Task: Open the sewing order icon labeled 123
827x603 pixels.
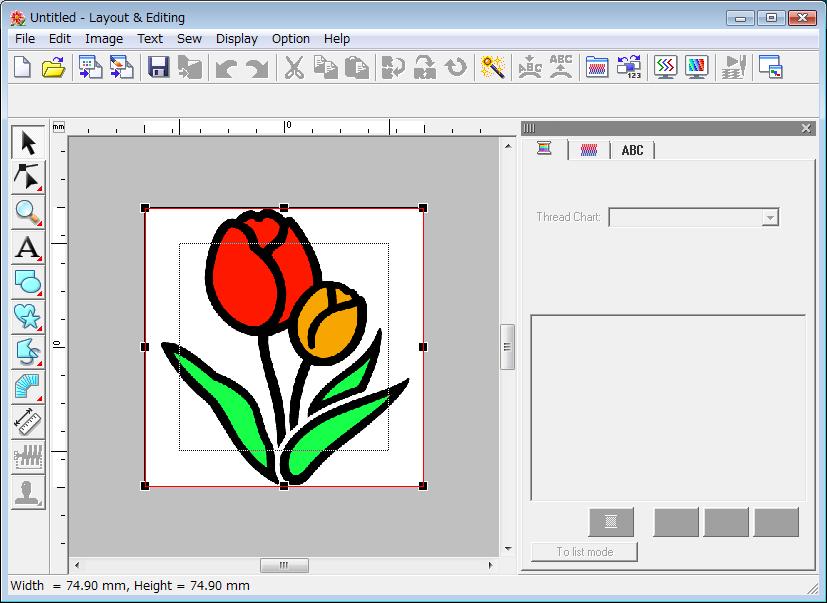Action: tap(629, 68)
